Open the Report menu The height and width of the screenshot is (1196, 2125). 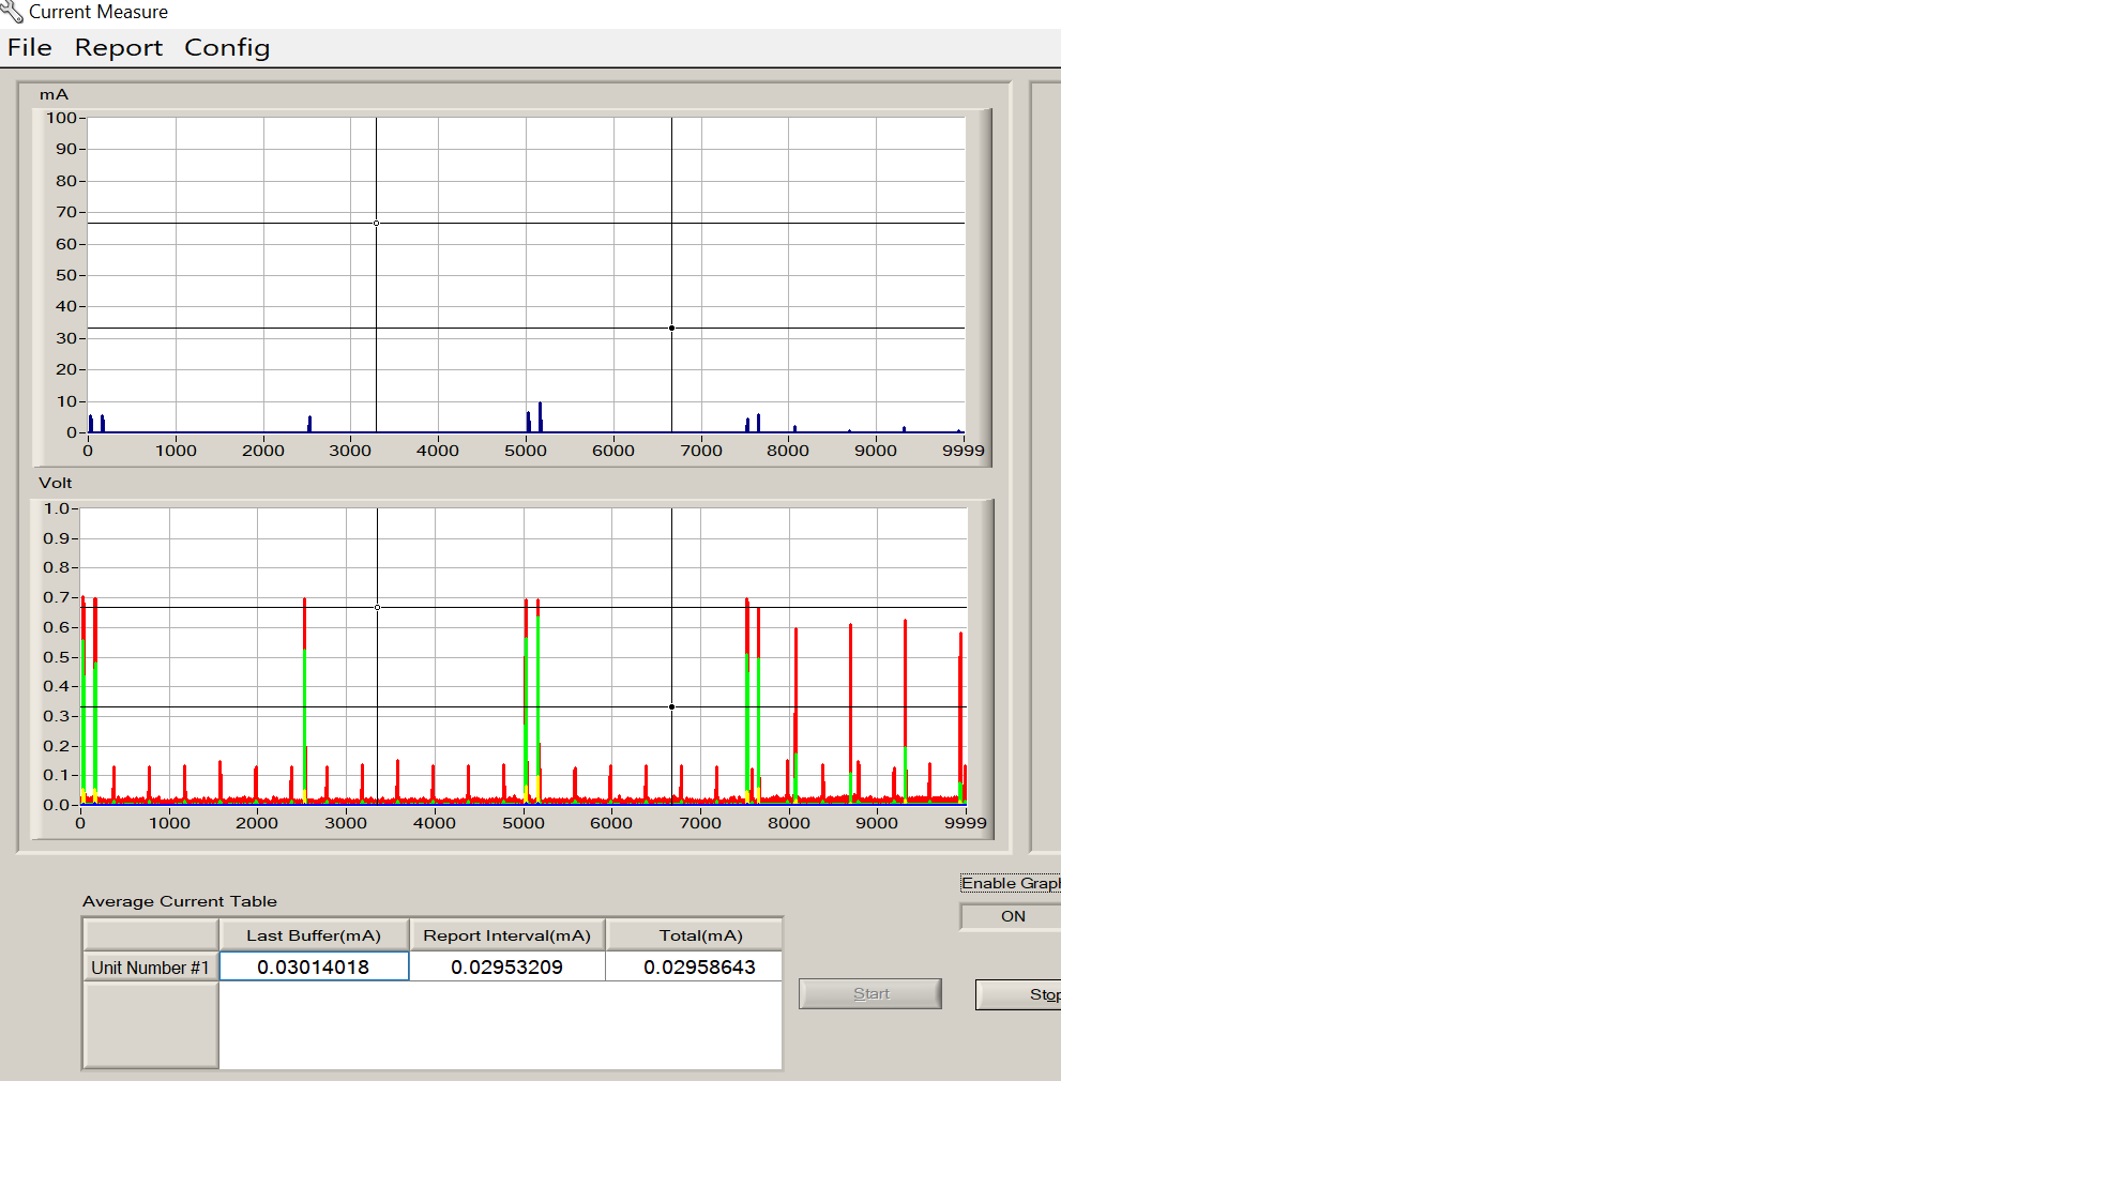click(x=118, y=47)
